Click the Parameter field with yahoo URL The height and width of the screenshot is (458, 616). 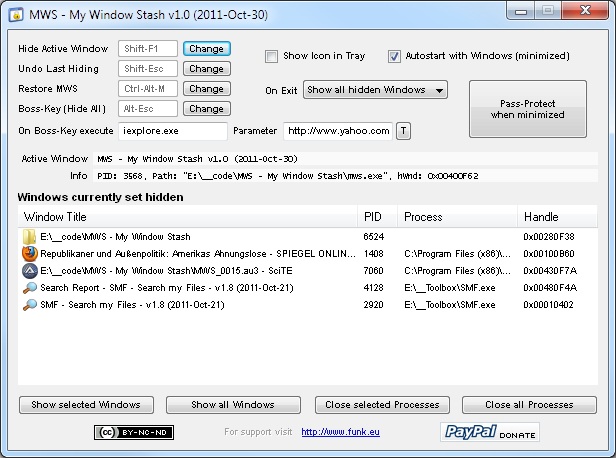click(338, 131)
